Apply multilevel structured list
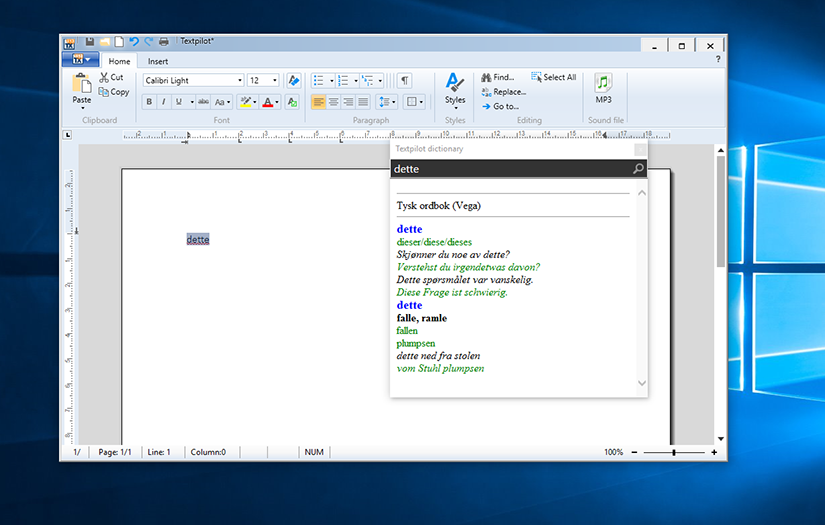Viewport: 825px width, 525px height. (x=368, y=80)
